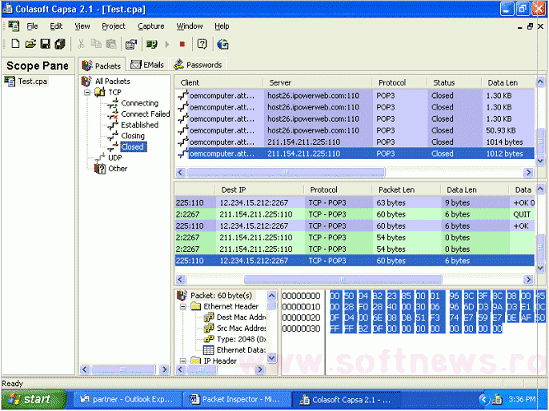
Task: Select the Other tree item
Action: 118,169
